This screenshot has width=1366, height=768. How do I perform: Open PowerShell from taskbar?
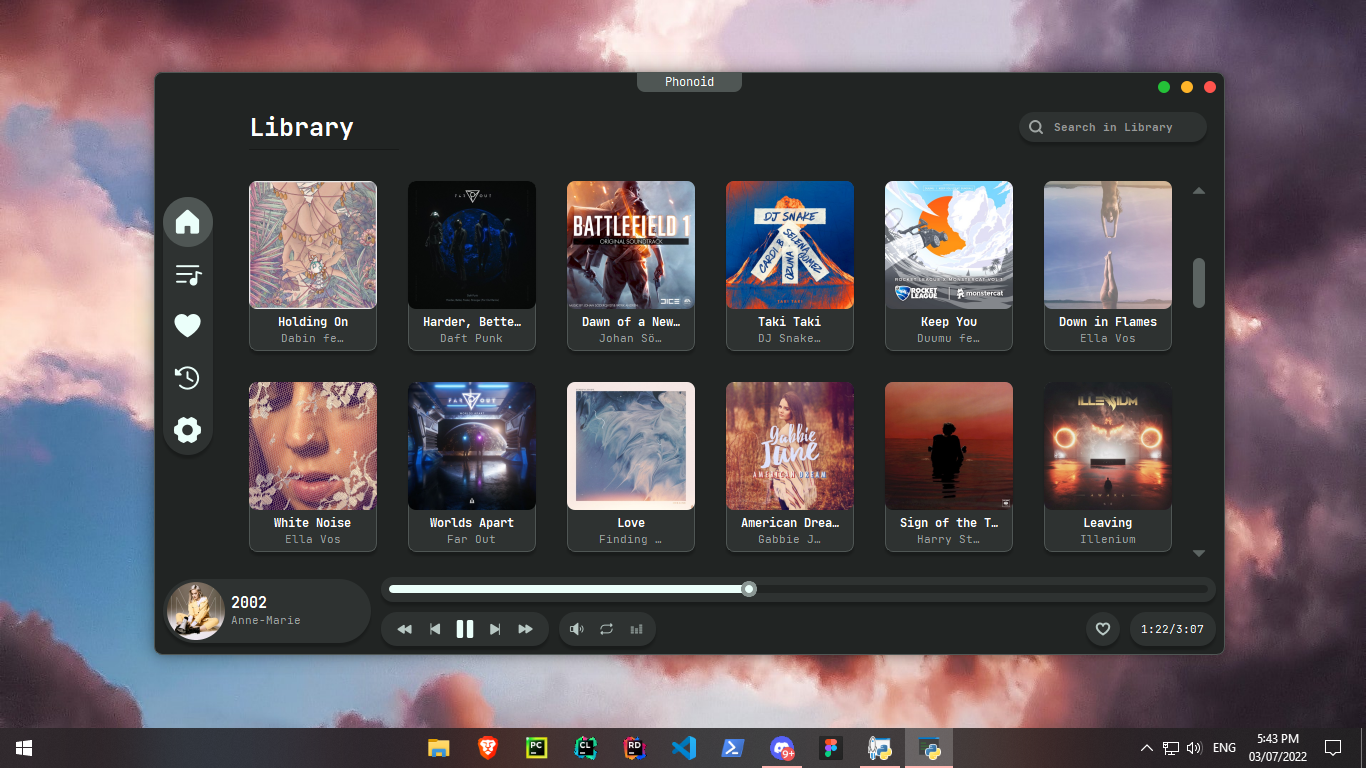pyautogui.click(x=732, y=748)
